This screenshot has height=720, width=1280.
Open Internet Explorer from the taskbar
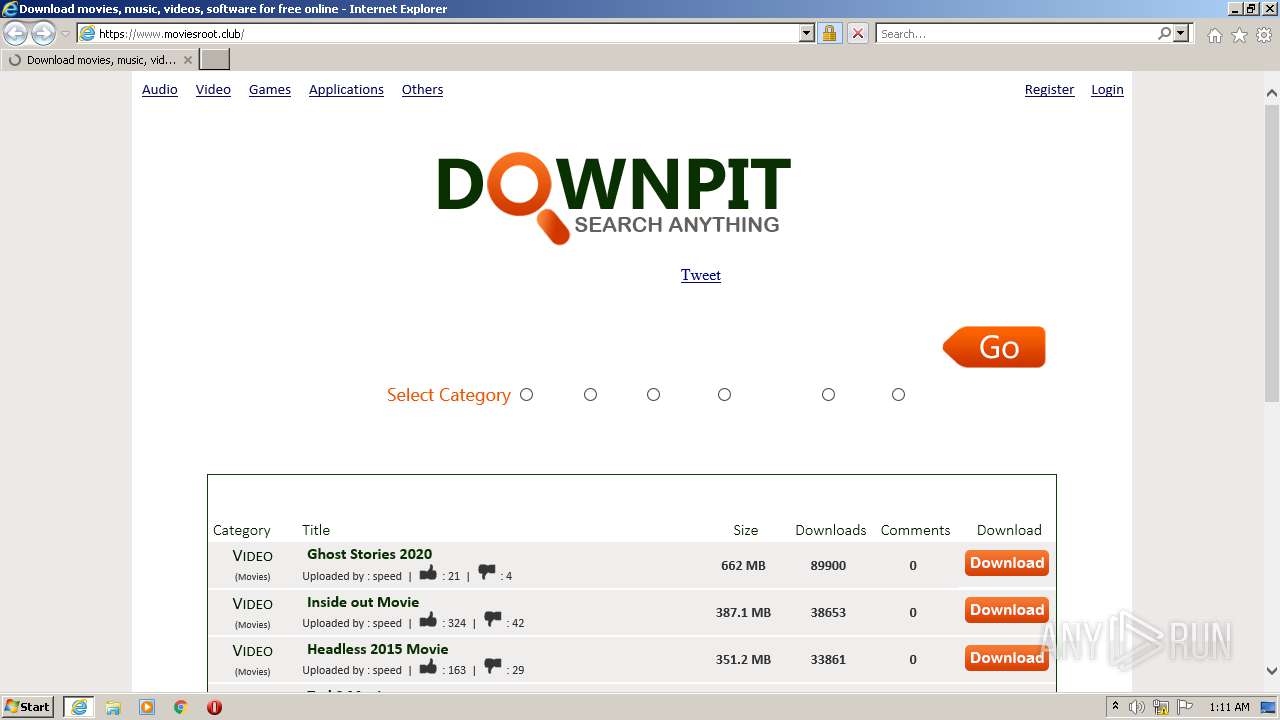click(x=78, y=707)
